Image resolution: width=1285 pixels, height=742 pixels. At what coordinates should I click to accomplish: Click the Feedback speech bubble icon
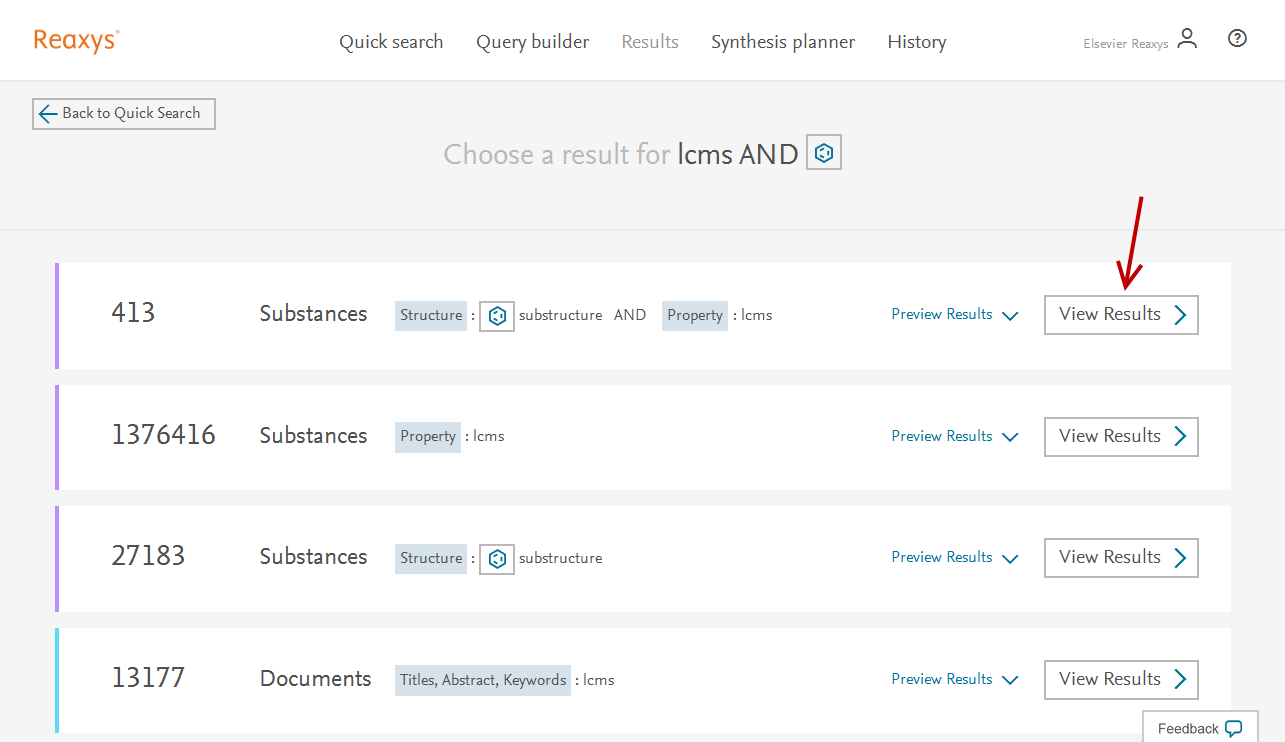(1234, 728)
